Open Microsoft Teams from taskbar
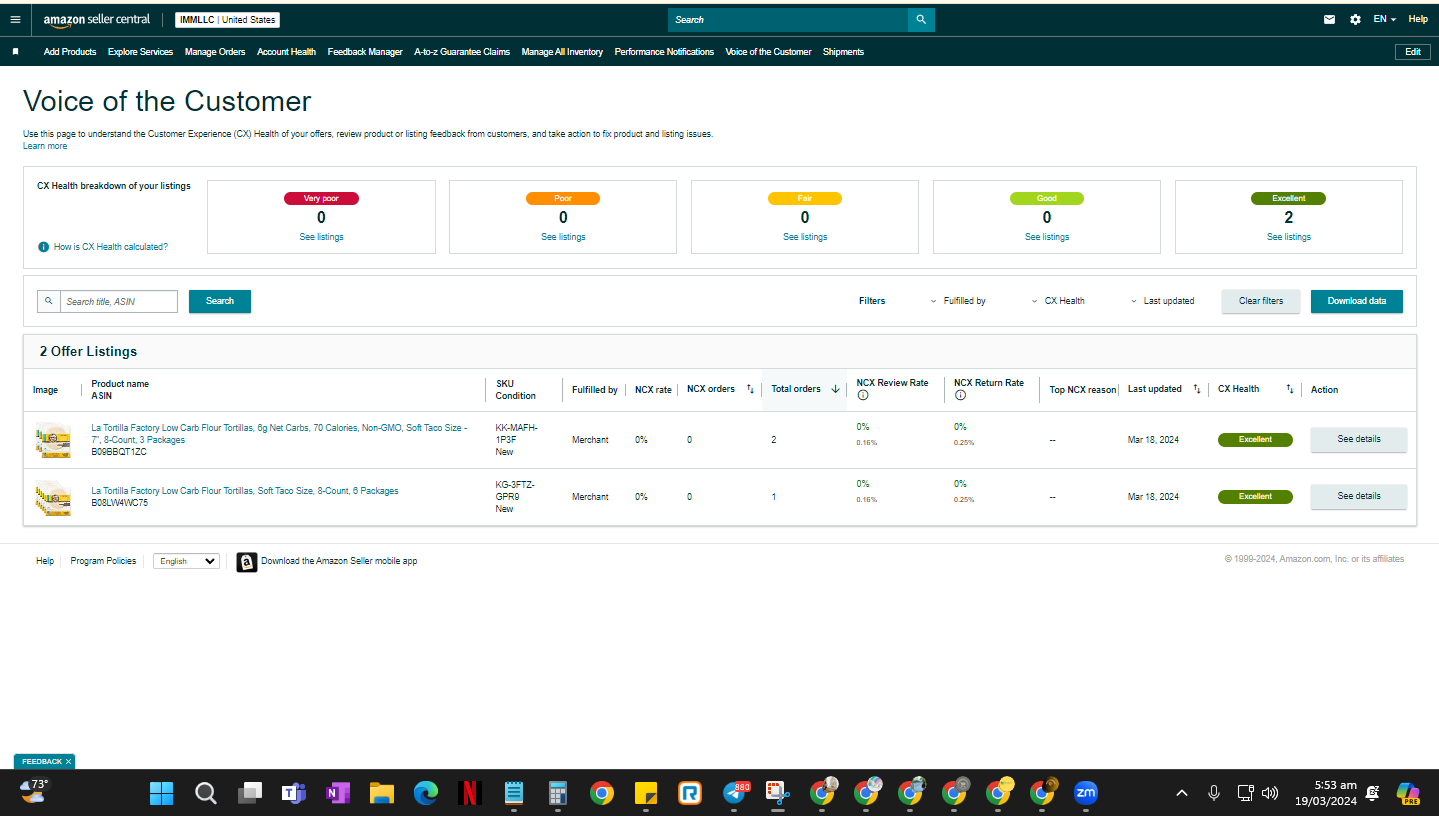Screen dimensions: 1439x816 pyautogui.click(x=293, y=794)
